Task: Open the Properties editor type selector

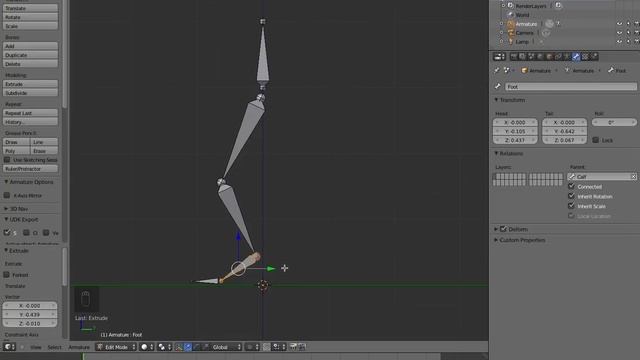Action: tap(500, 57)
